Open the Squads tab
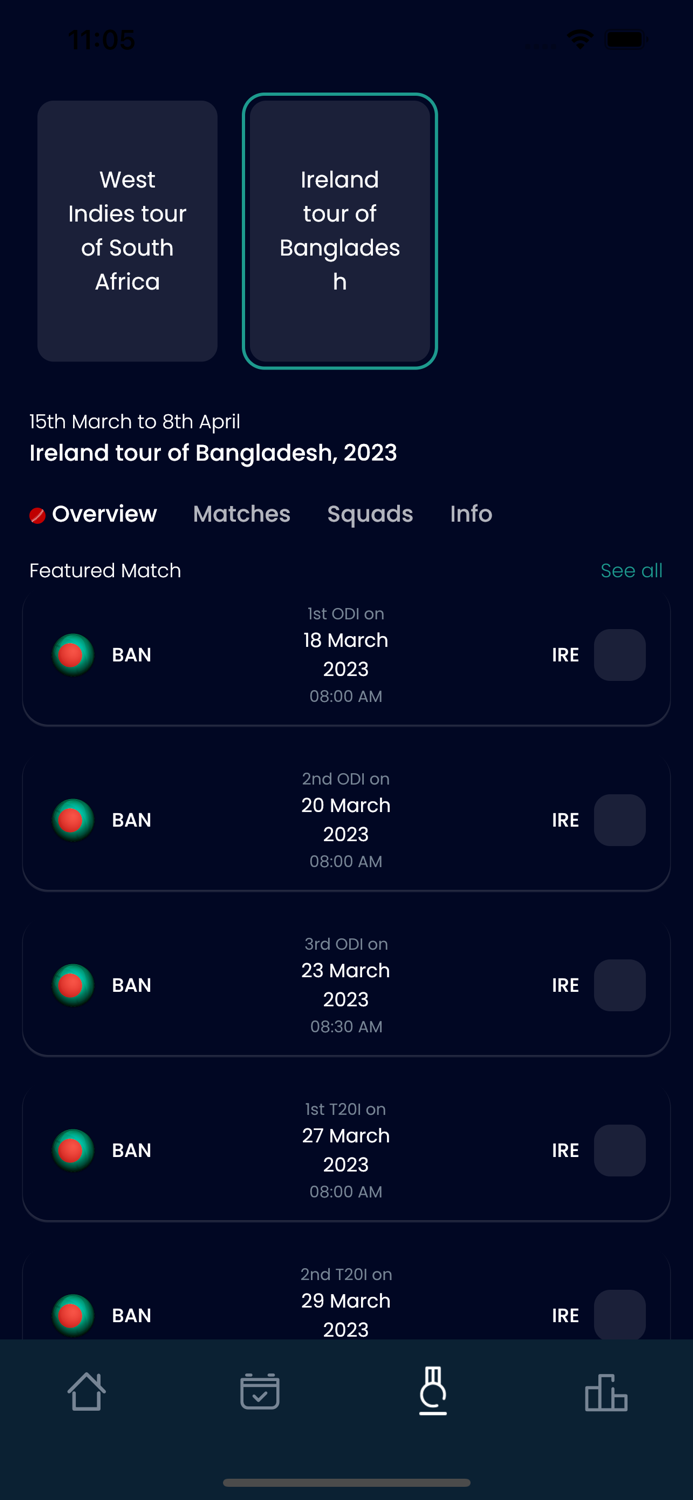 pos(370,514)
